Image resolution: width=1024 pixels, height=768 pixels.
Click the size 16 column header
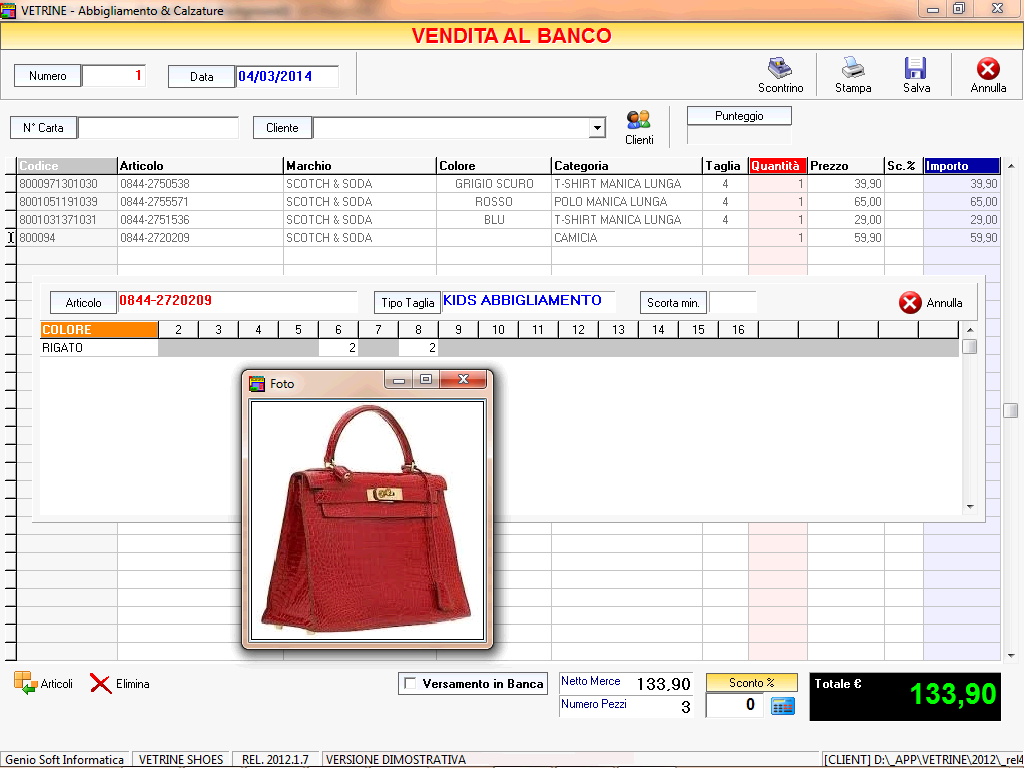point(738,330)
